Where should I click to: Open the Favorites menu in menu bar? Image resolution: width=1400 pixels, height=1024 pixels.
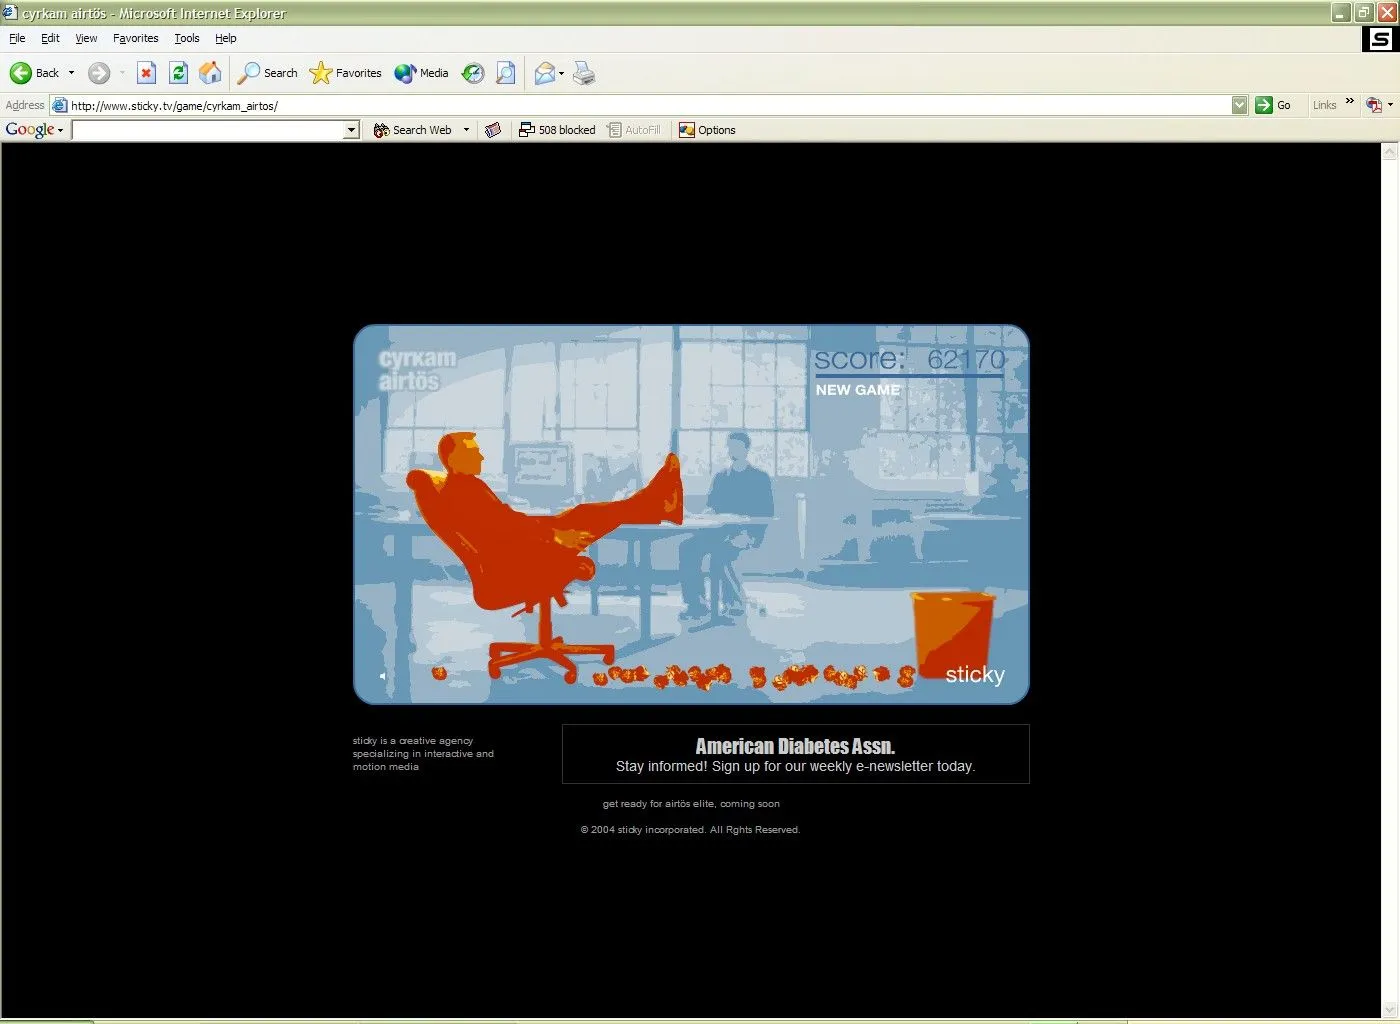pyautogui.click(x=135, y=38)
